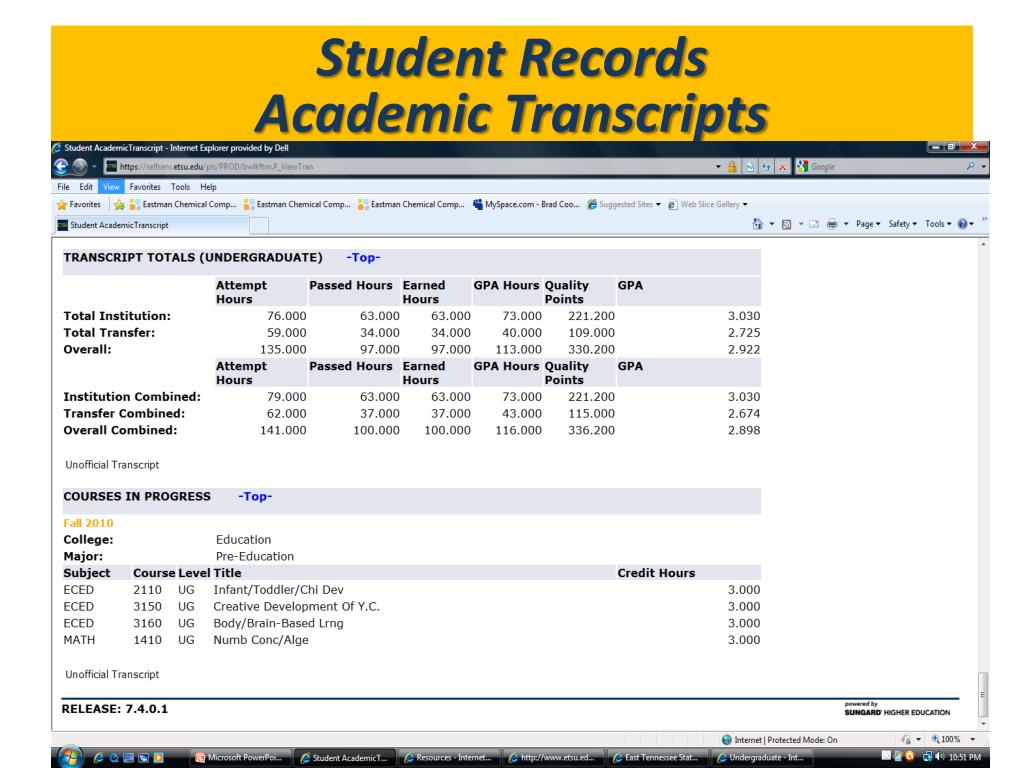1024x768 pixels.
Task: Click the orange media player quick launch icon
Action: click(158, 758)
